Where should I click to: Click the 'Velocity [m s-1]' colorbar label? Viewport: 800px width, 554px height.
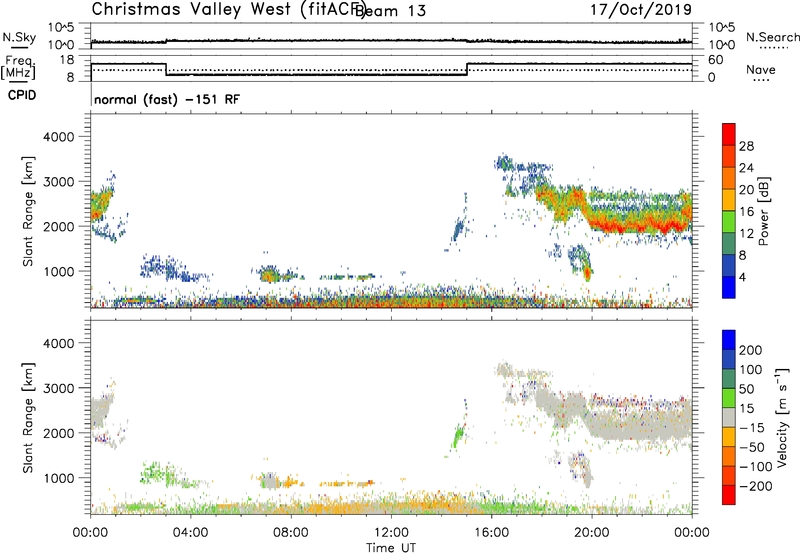click(x=782, y=417)
